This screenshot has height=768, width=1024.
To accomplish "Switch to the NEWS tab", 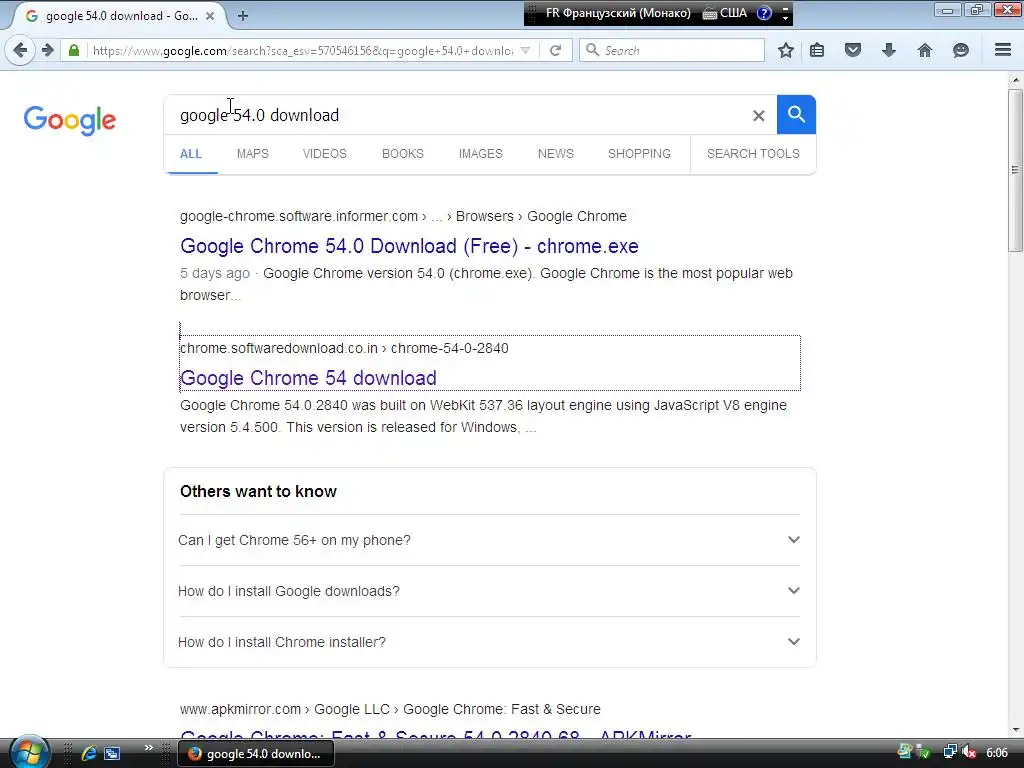I will 556,154.
